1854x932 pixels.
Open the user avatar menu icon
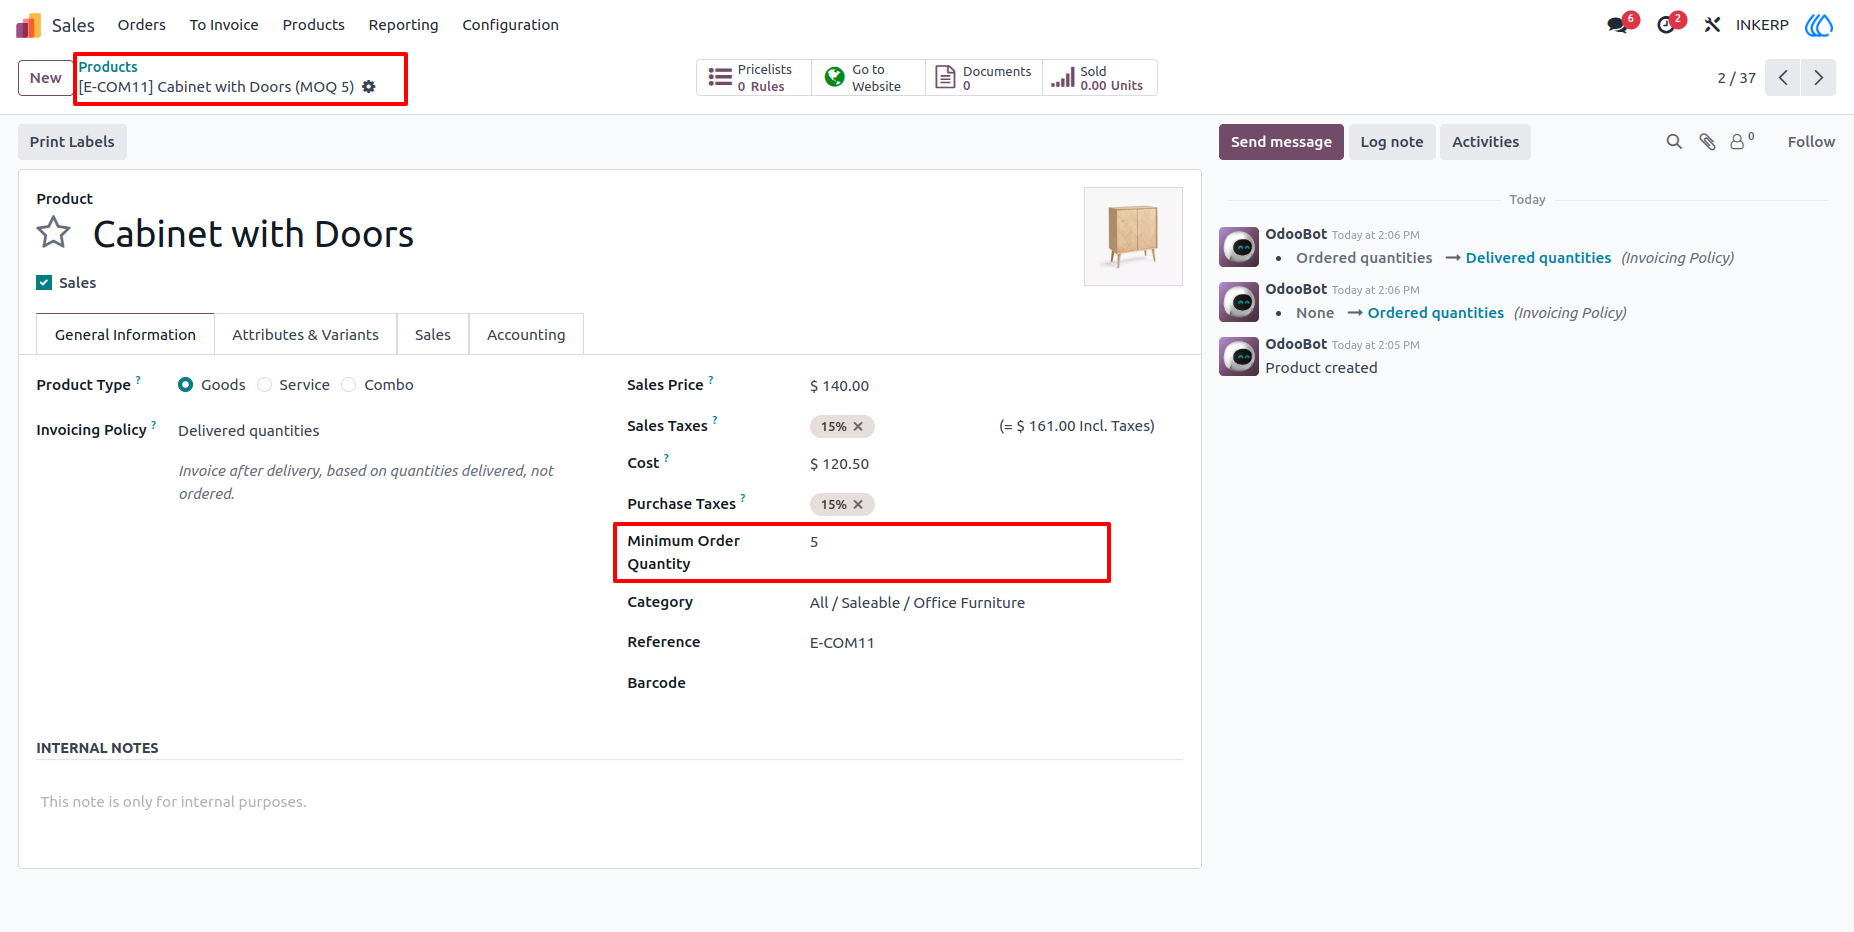tap(1819, 25)
